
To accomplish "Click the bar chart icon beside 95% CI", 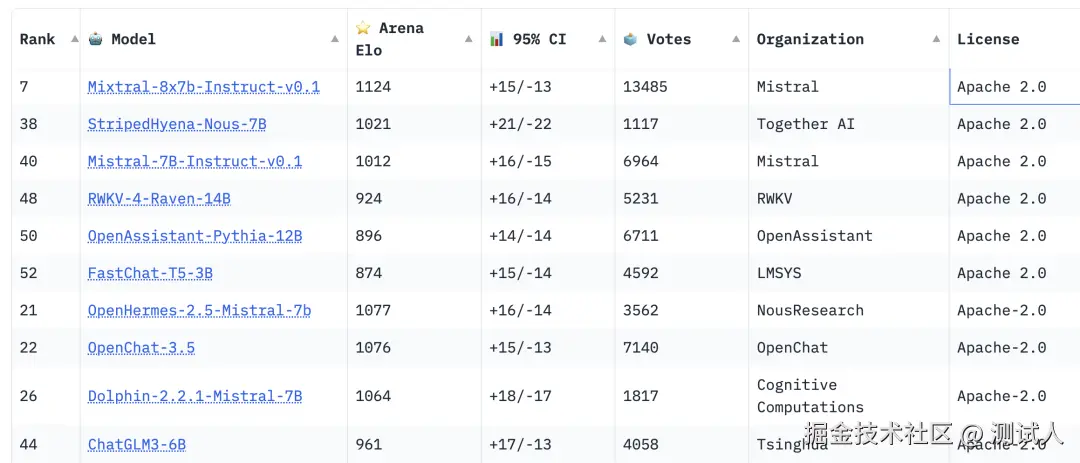I will (x=497, y=39).
